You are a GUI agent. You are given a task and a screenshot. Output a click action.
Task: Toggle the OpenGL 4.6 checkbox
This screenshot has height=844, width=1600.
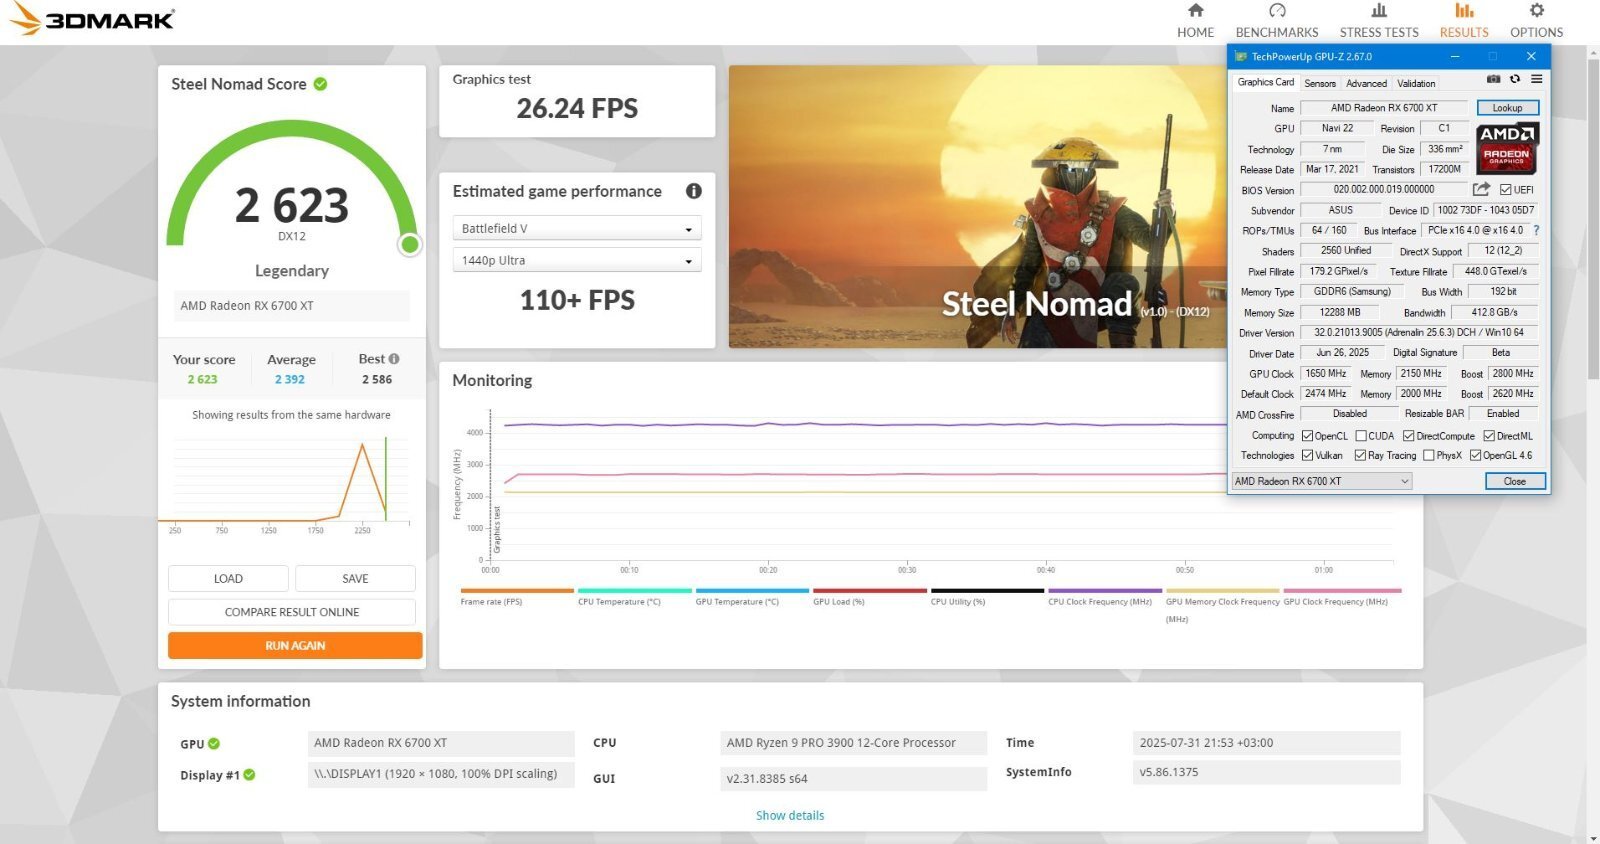[x=1475, y=456]
